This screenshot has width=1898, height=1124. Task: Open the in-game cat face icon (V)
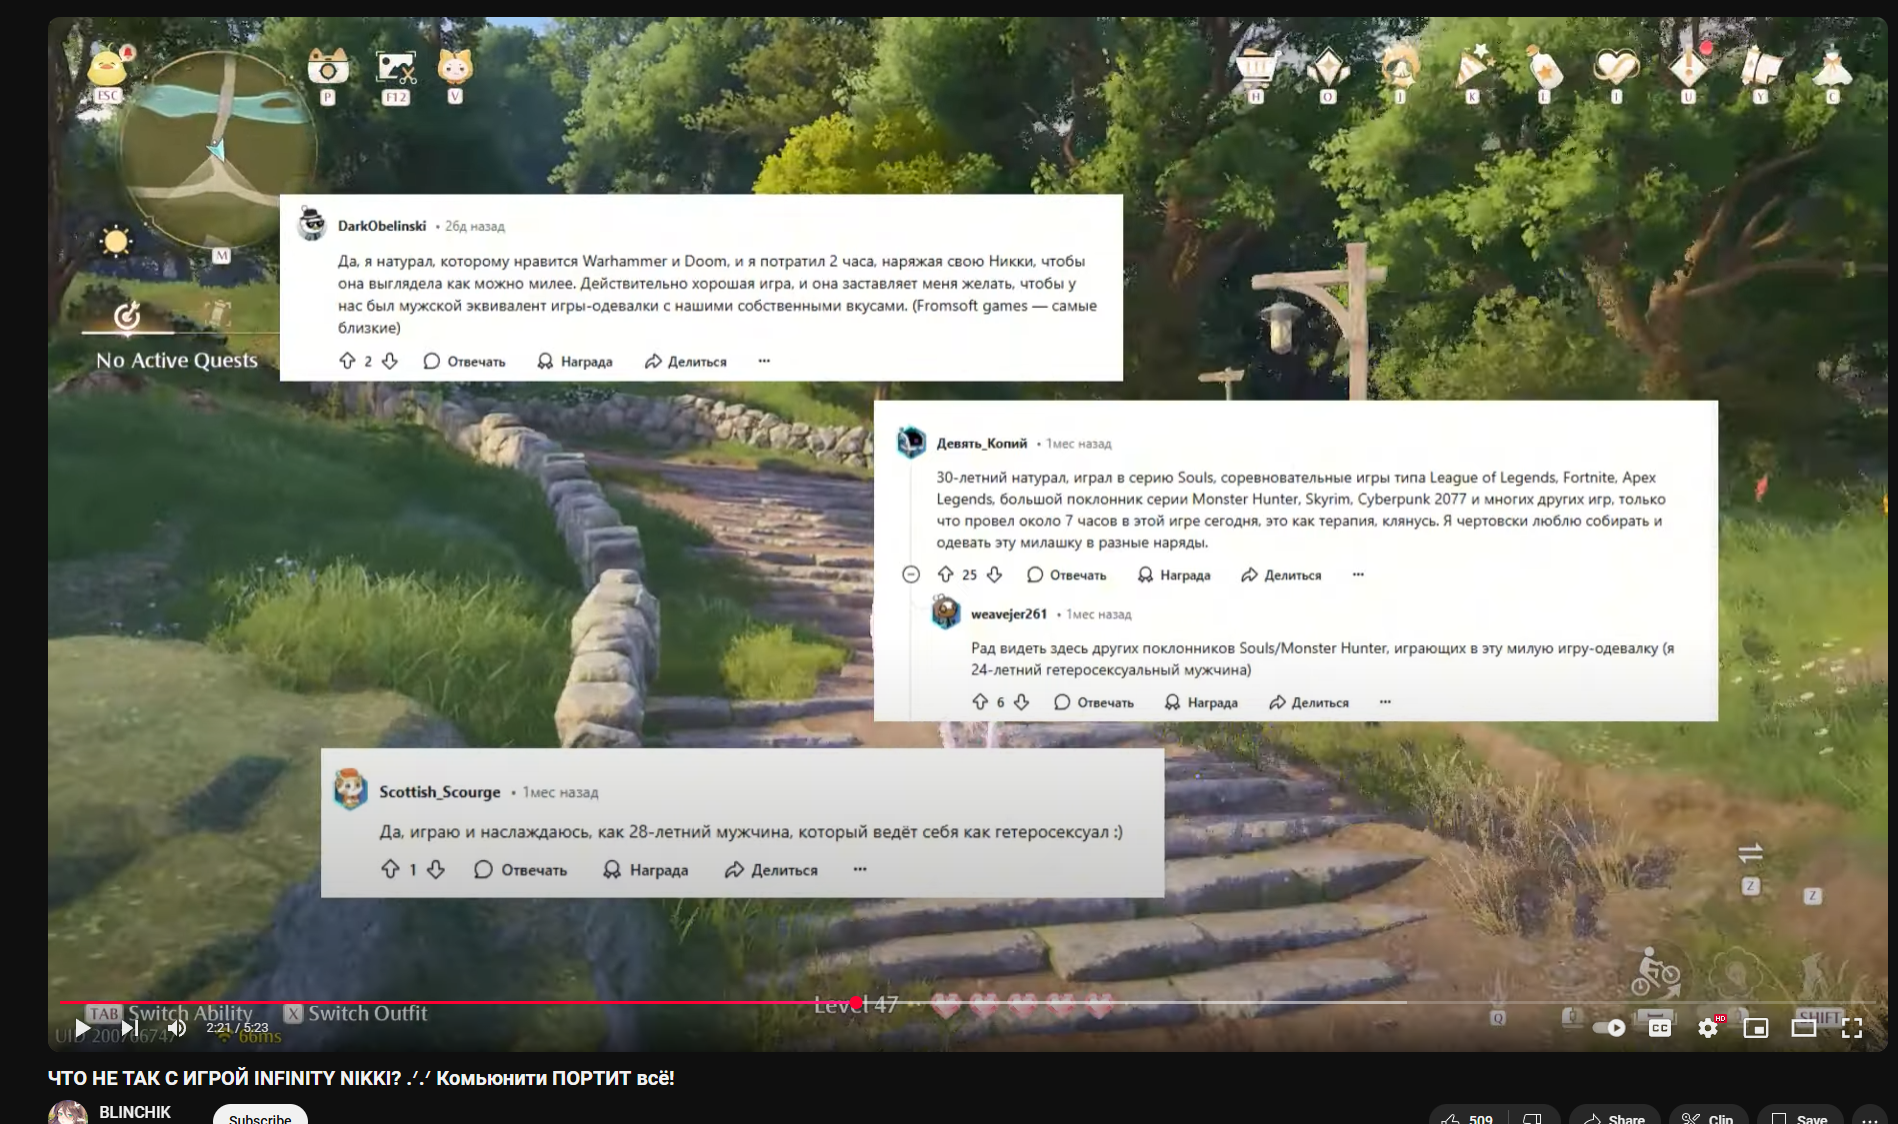(x=455, y=68)
